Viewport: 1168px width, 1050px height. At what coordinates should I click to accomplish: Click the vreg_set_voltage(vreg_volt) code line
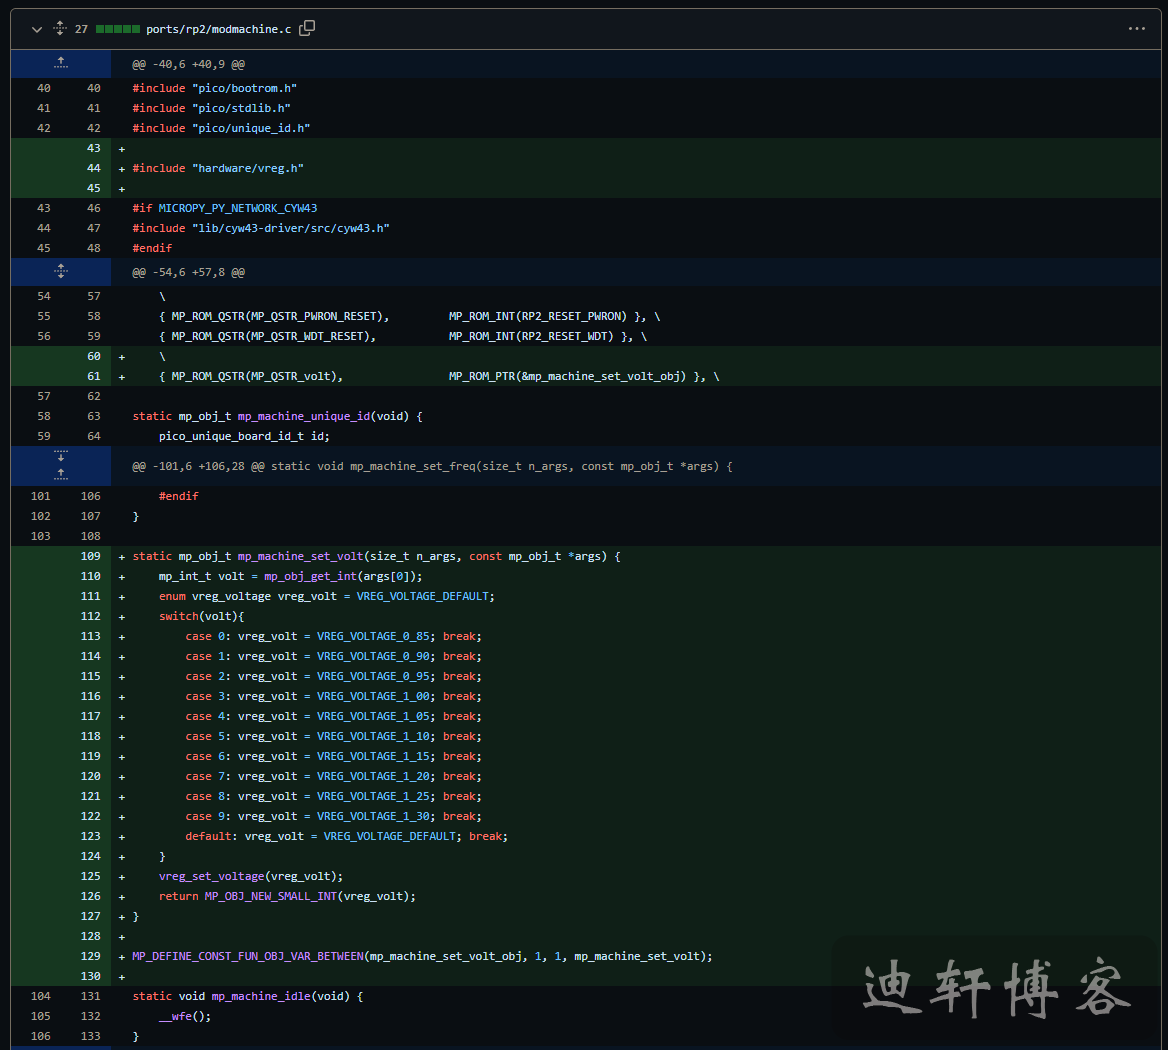[x=250, y=876]
